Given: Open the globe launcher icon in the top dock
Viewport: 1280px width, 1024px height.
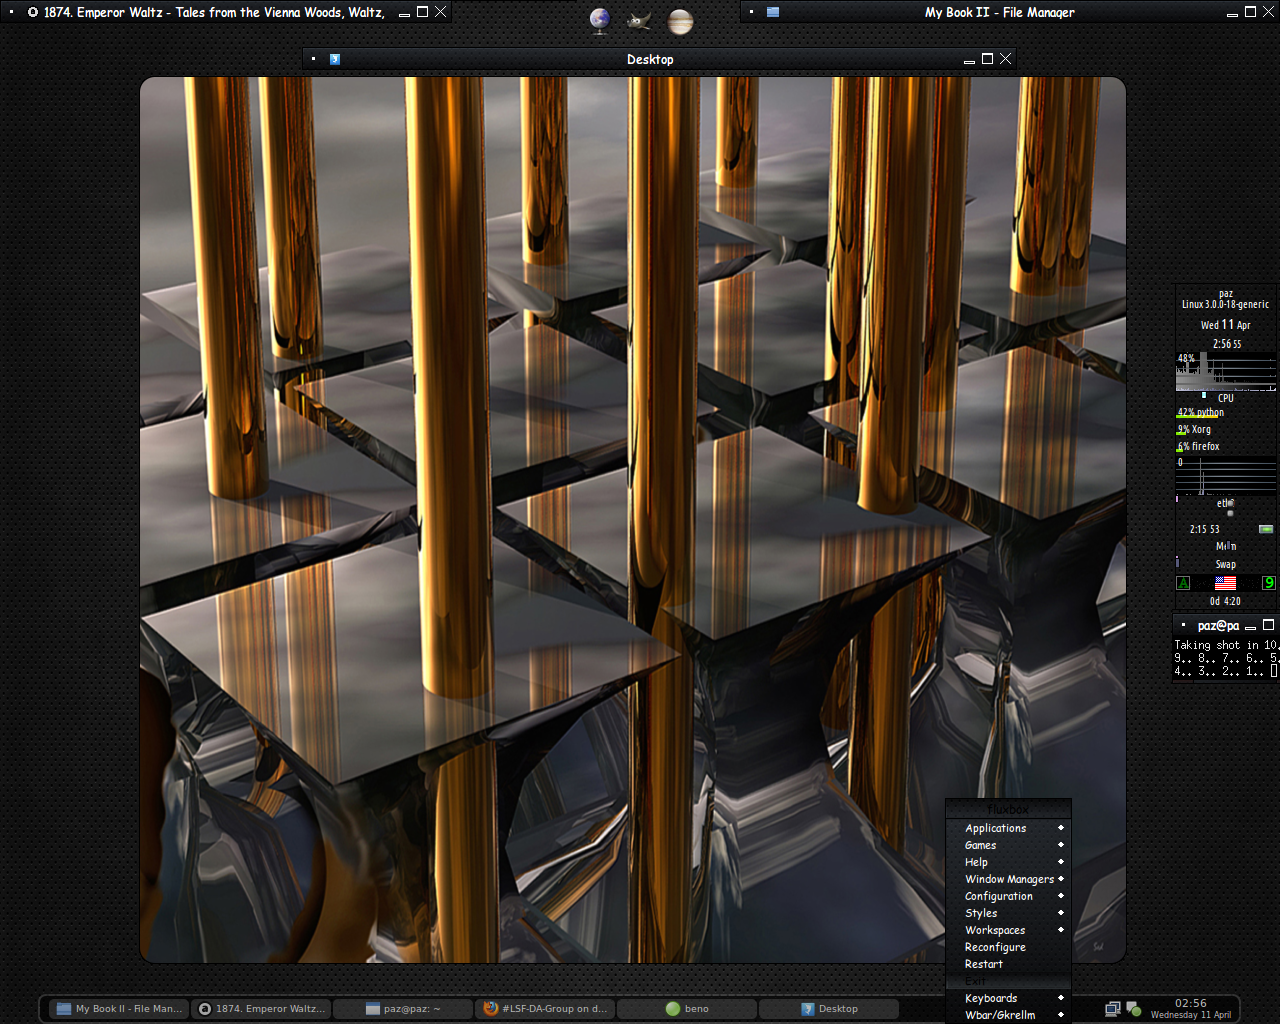Looking at the screenshot, I should (x=600, y=20).
